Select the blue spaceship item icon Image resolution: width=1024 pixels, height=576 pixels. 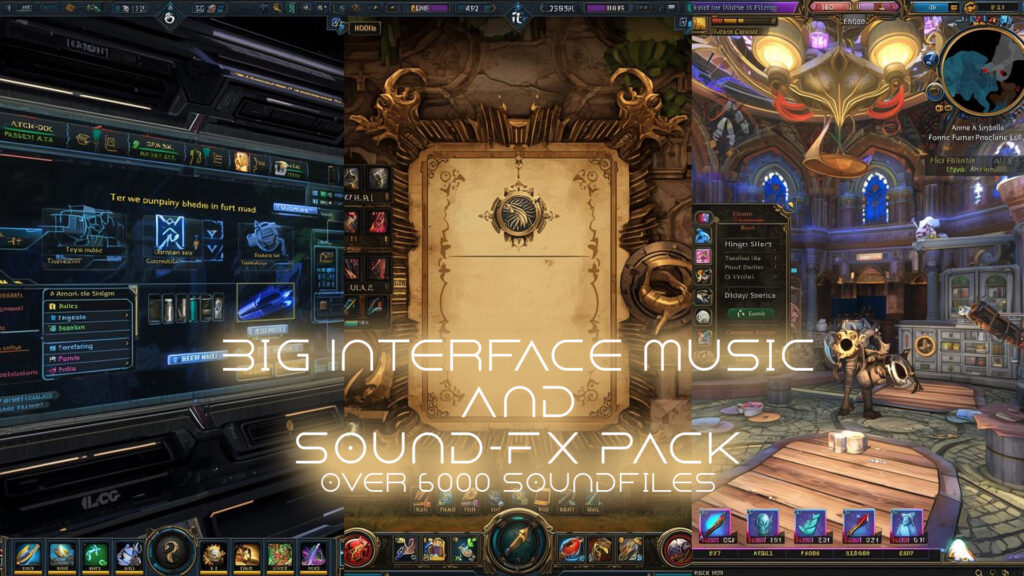(265, 301)
